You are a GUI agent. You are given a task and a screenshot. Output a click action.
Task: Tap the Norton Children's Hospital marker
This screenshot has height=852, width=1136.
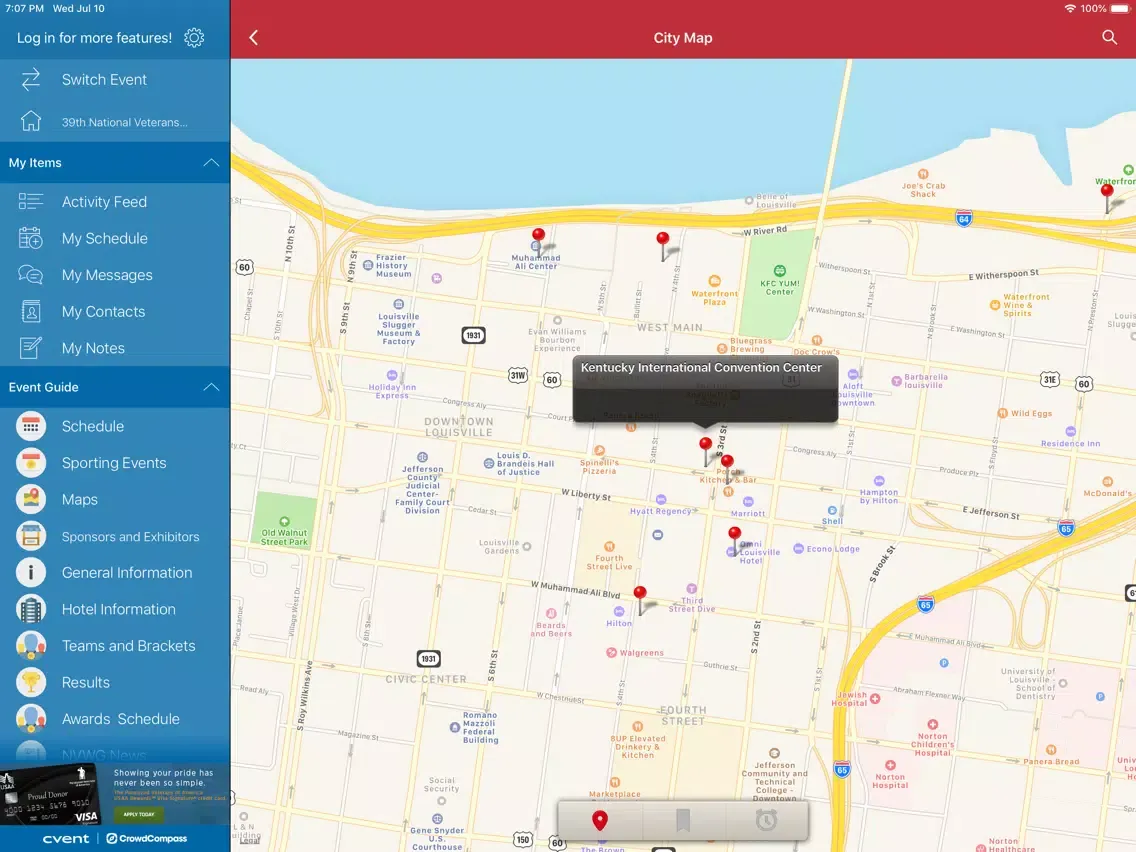coord(932,724)
